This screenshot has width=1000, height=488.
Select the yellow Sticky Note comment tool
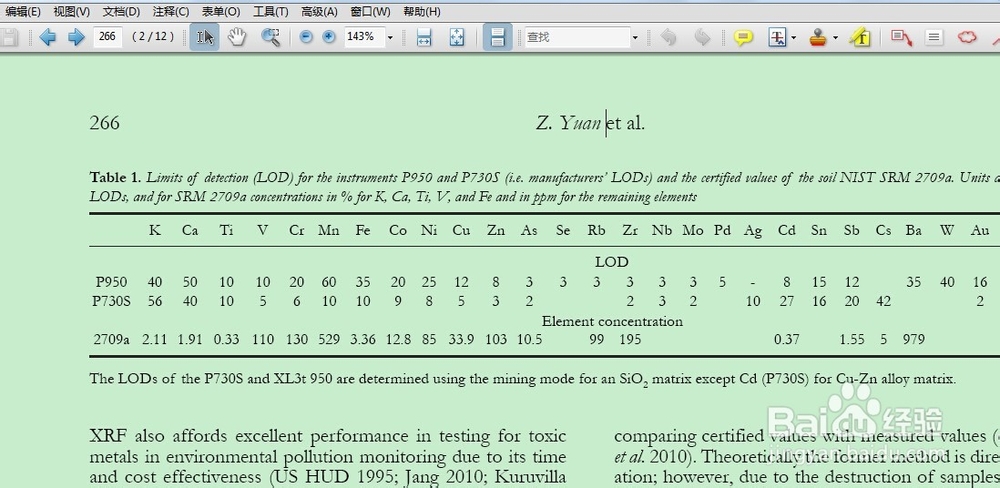743,38
